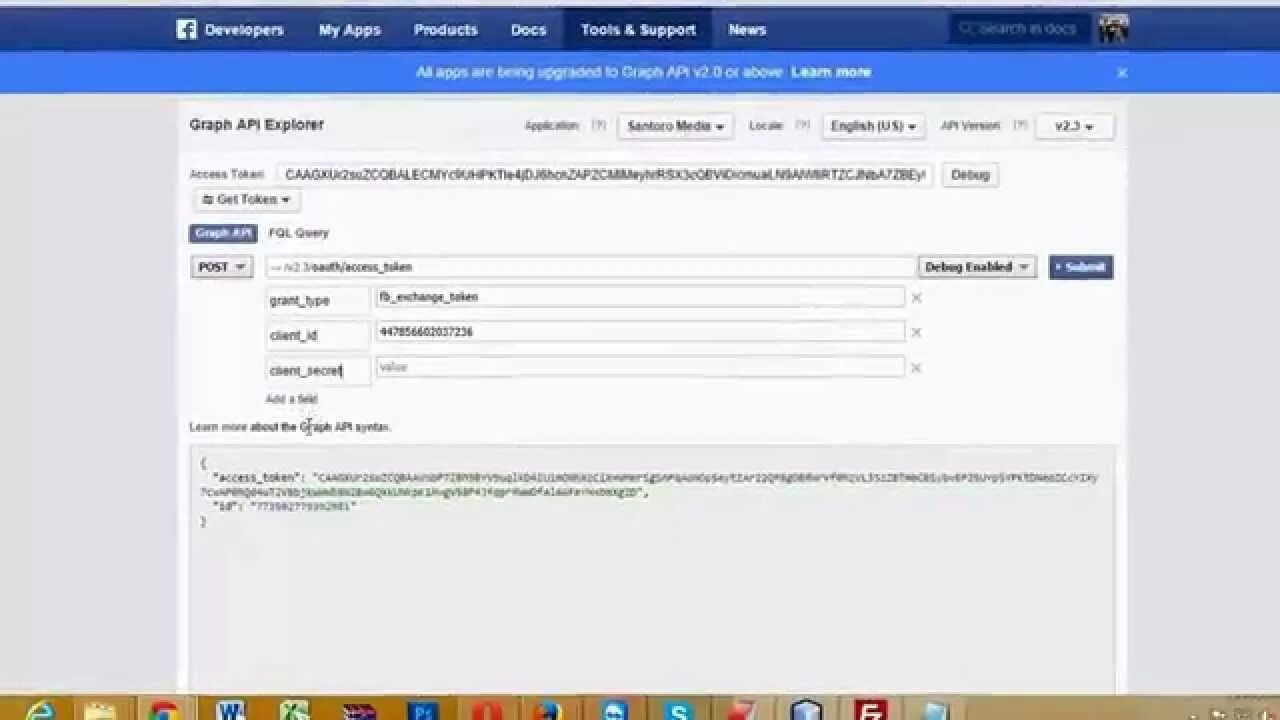Edit the grant_type field name box
The image size is (1280, 720).
click(318, 300)
